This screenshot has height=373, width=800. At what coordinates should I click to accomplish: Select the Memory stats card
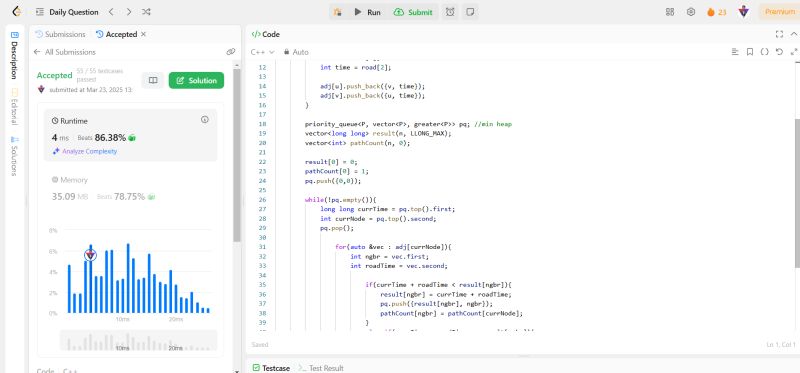click(131, 188)
